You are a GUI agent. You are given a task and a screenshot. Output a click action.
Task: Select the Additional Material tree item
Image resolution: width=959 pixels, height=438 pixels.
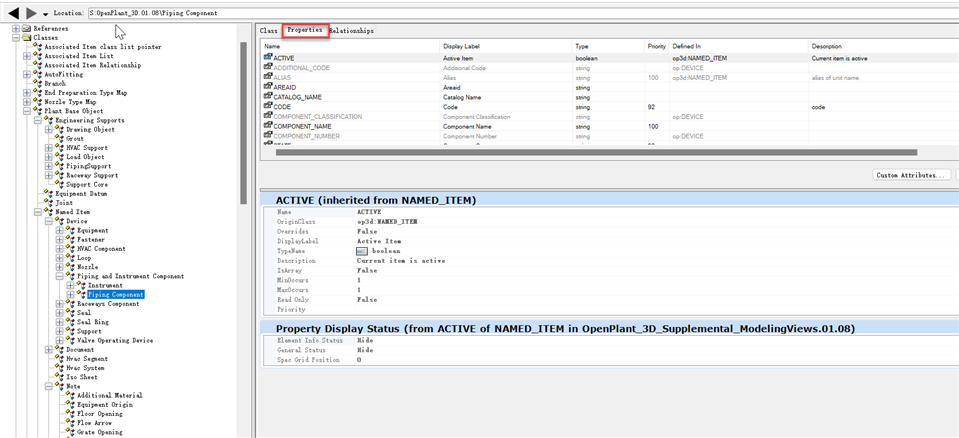[109, 396]
